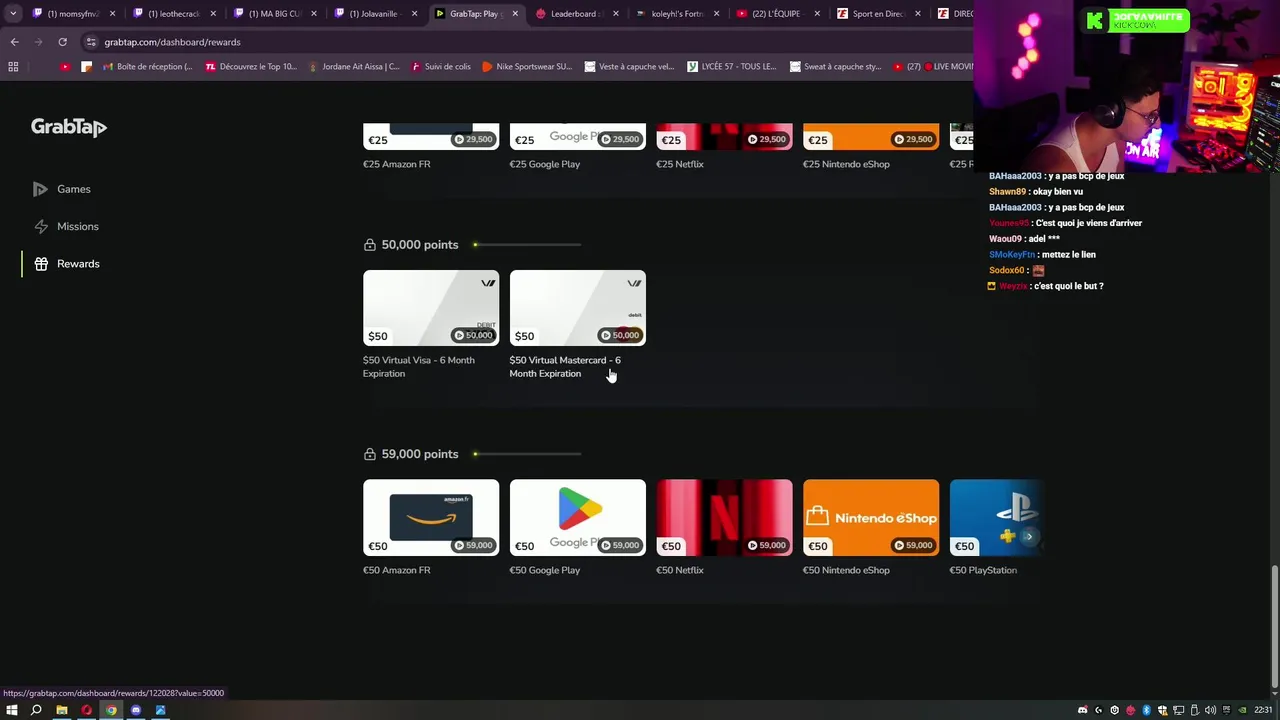Open the Suivi de colis bookmark
The height and width of the screenshot is (720, 1280).
point(441,67)
